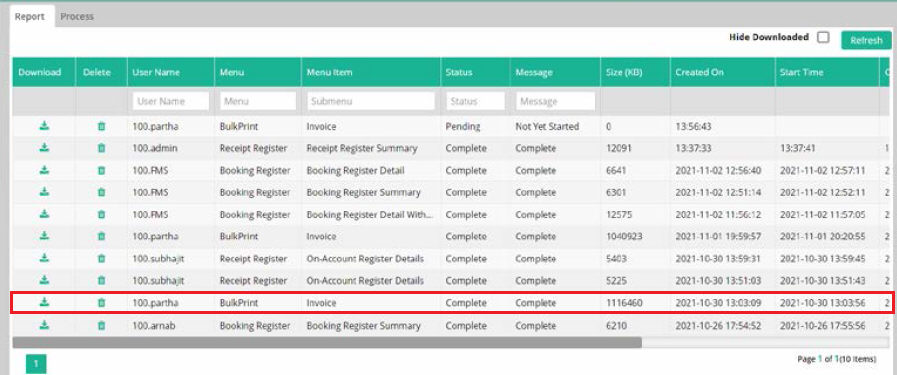Delete the 100.arnab Booking Register Summary row
Screen dimensions: 897x375
pos(101,325)
